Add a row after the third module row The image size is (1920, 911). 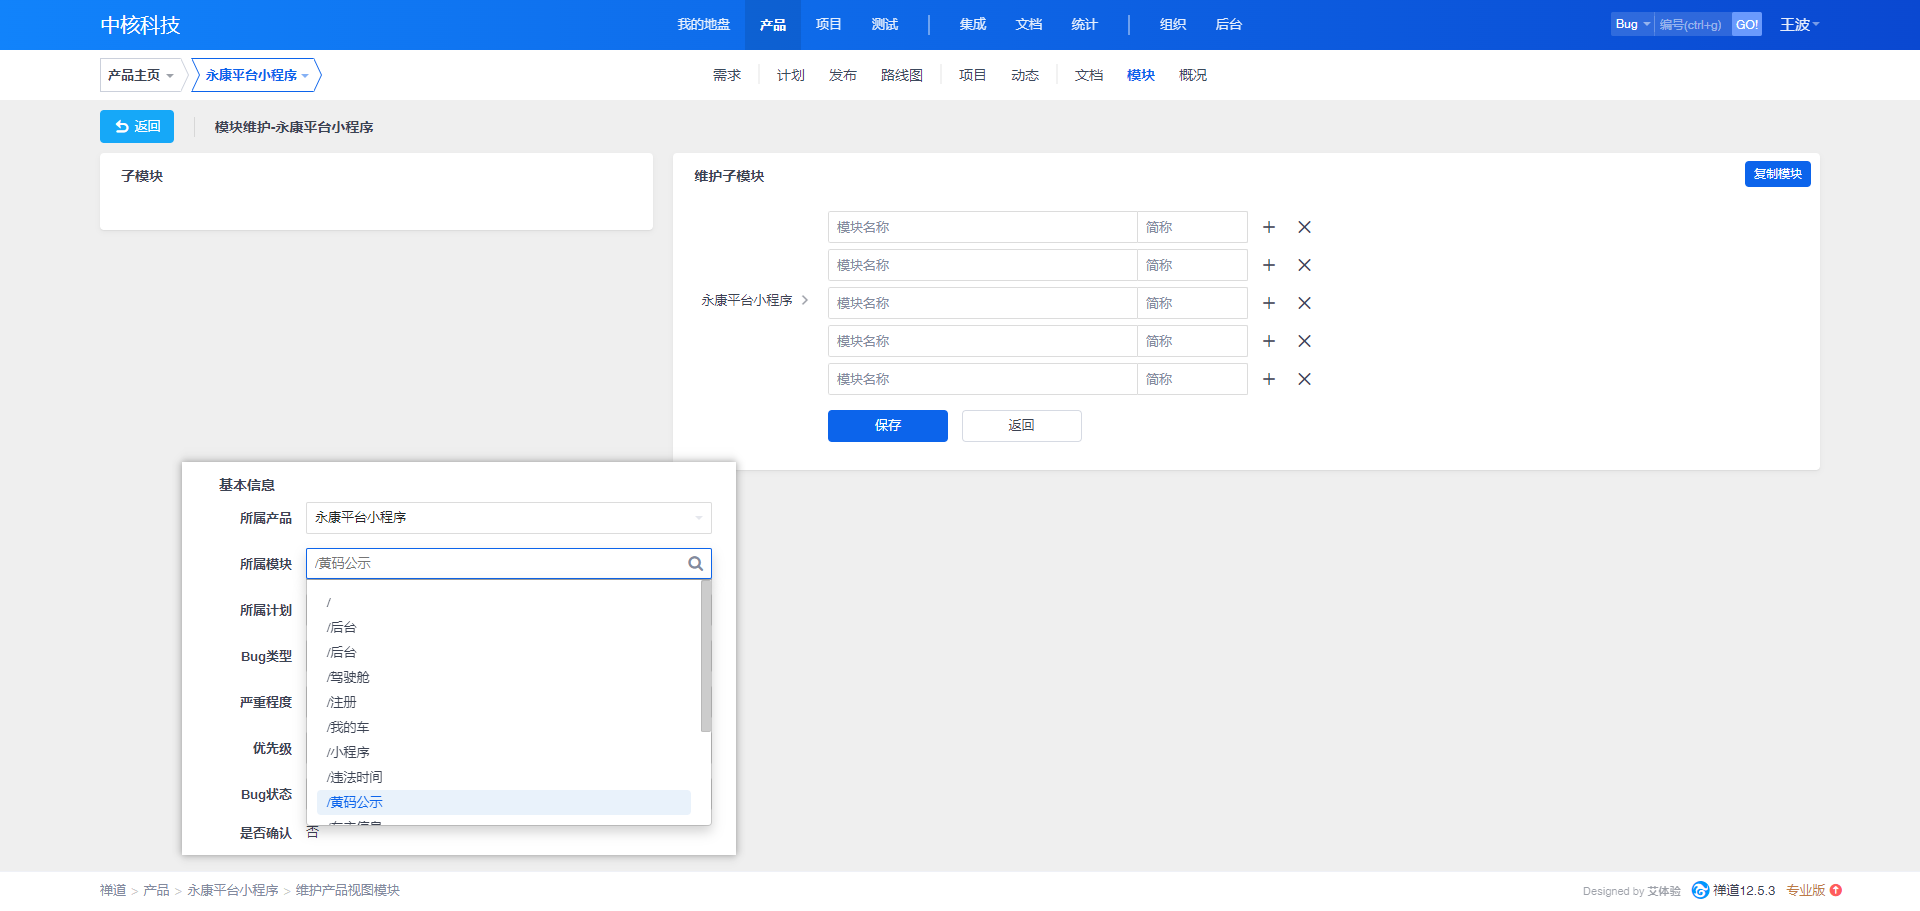[x=1269, y=303]
